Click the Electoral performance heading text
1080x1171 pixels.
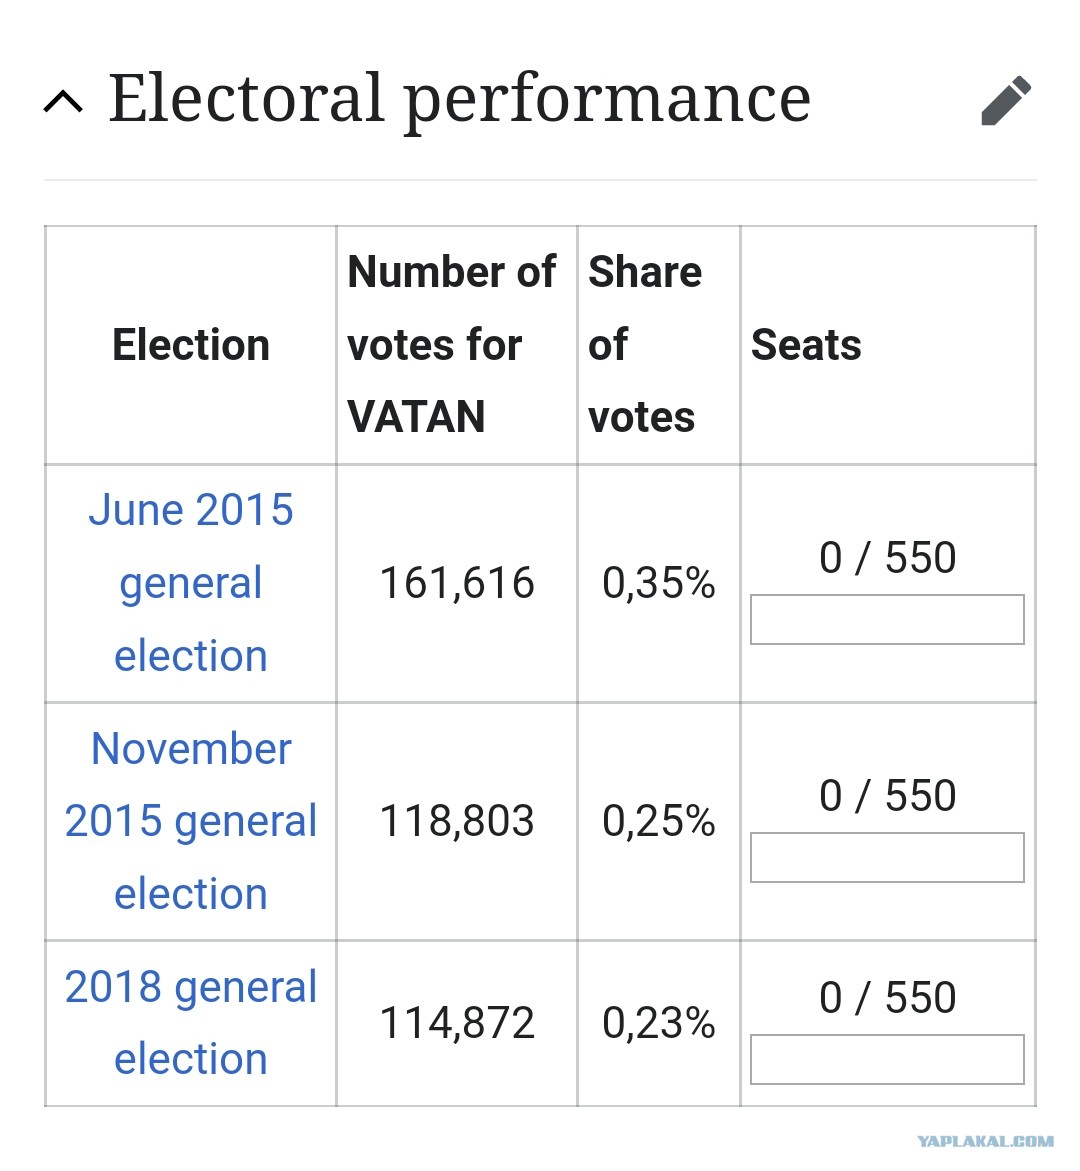point(459,99)
